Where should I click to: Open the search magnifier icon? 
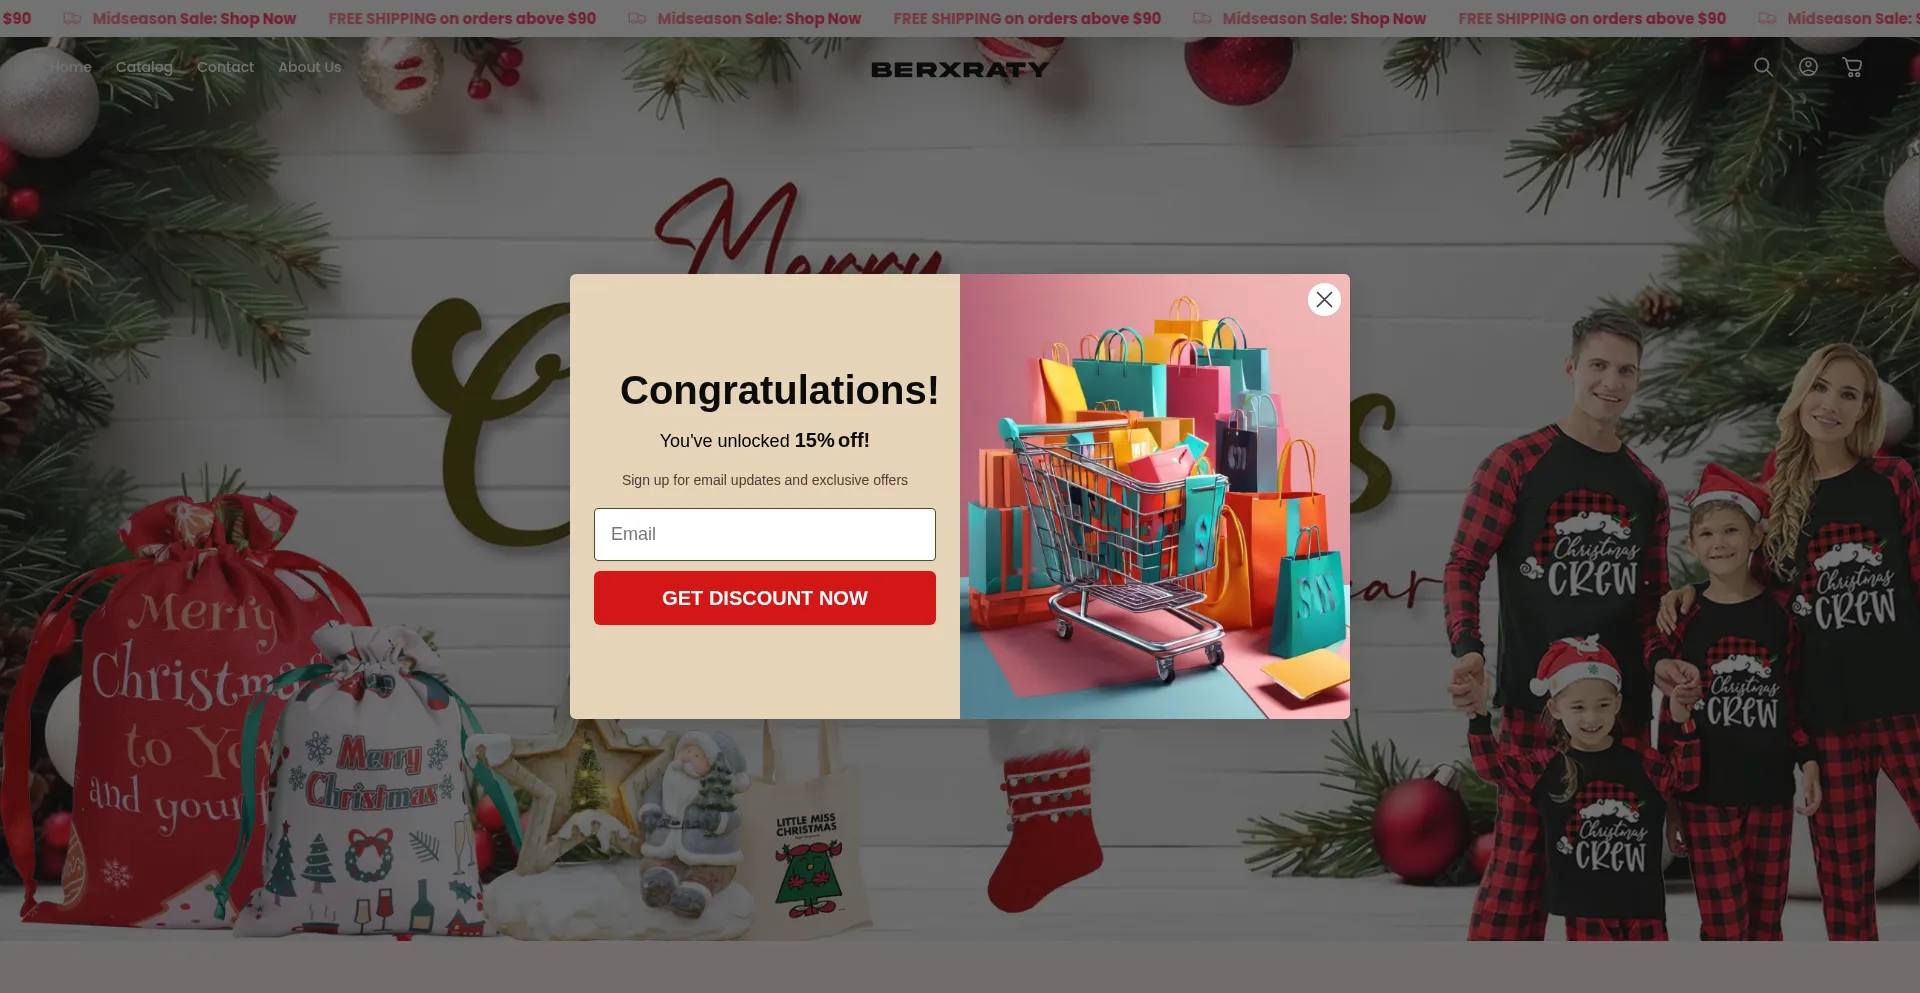tap(1763, 67)
